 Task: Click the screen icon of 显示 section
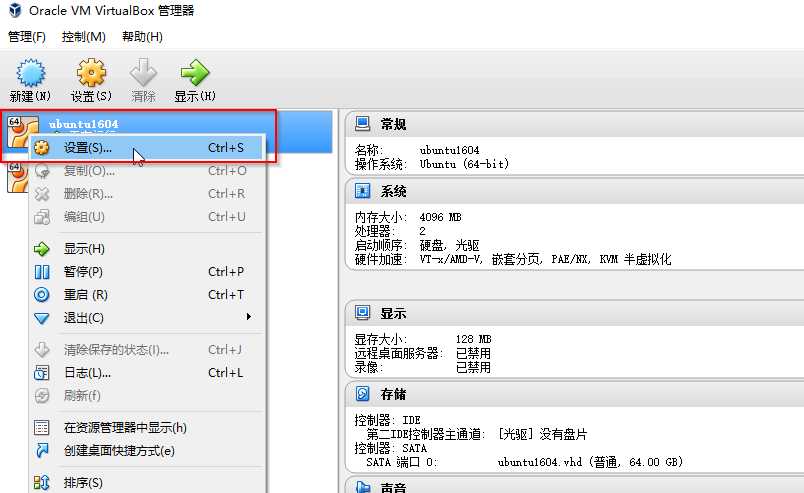point(363,312)
